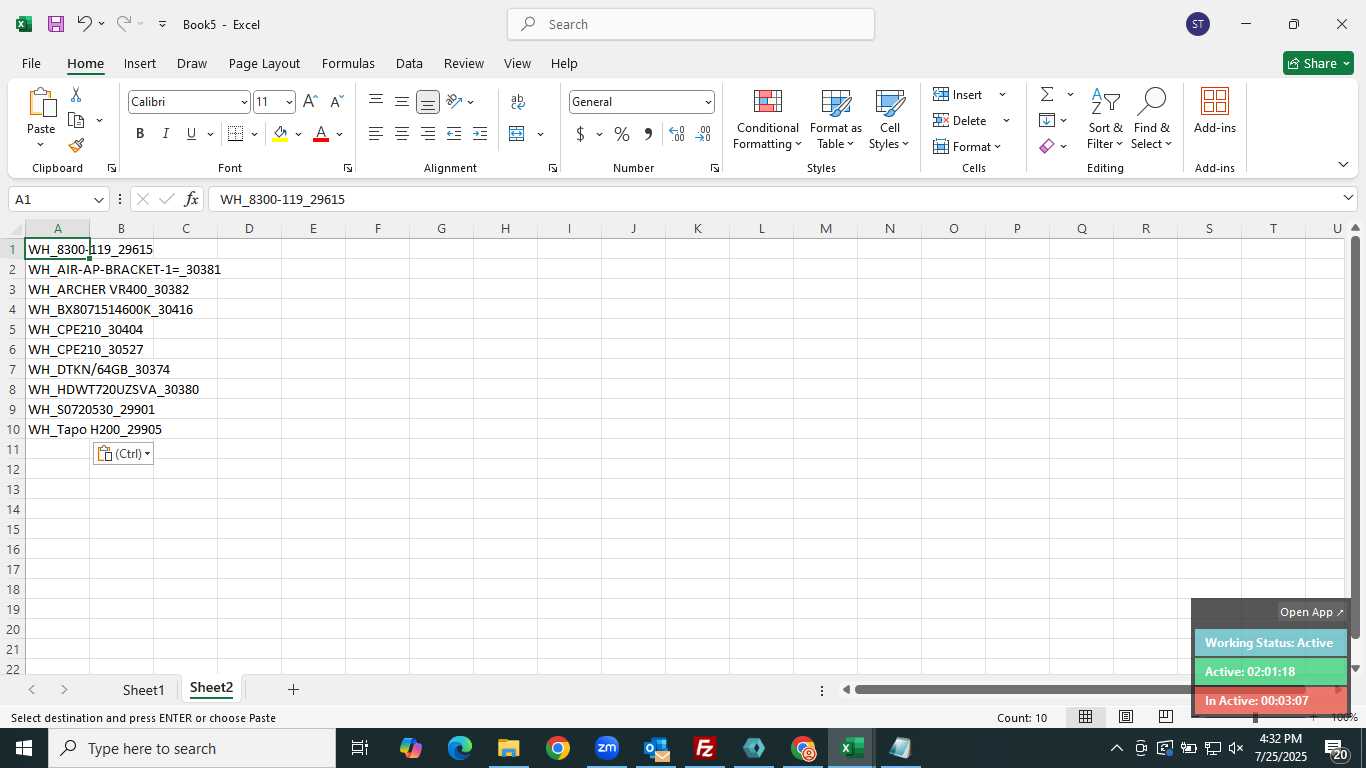Open FileZilla from the taskbar

[705, 748]
